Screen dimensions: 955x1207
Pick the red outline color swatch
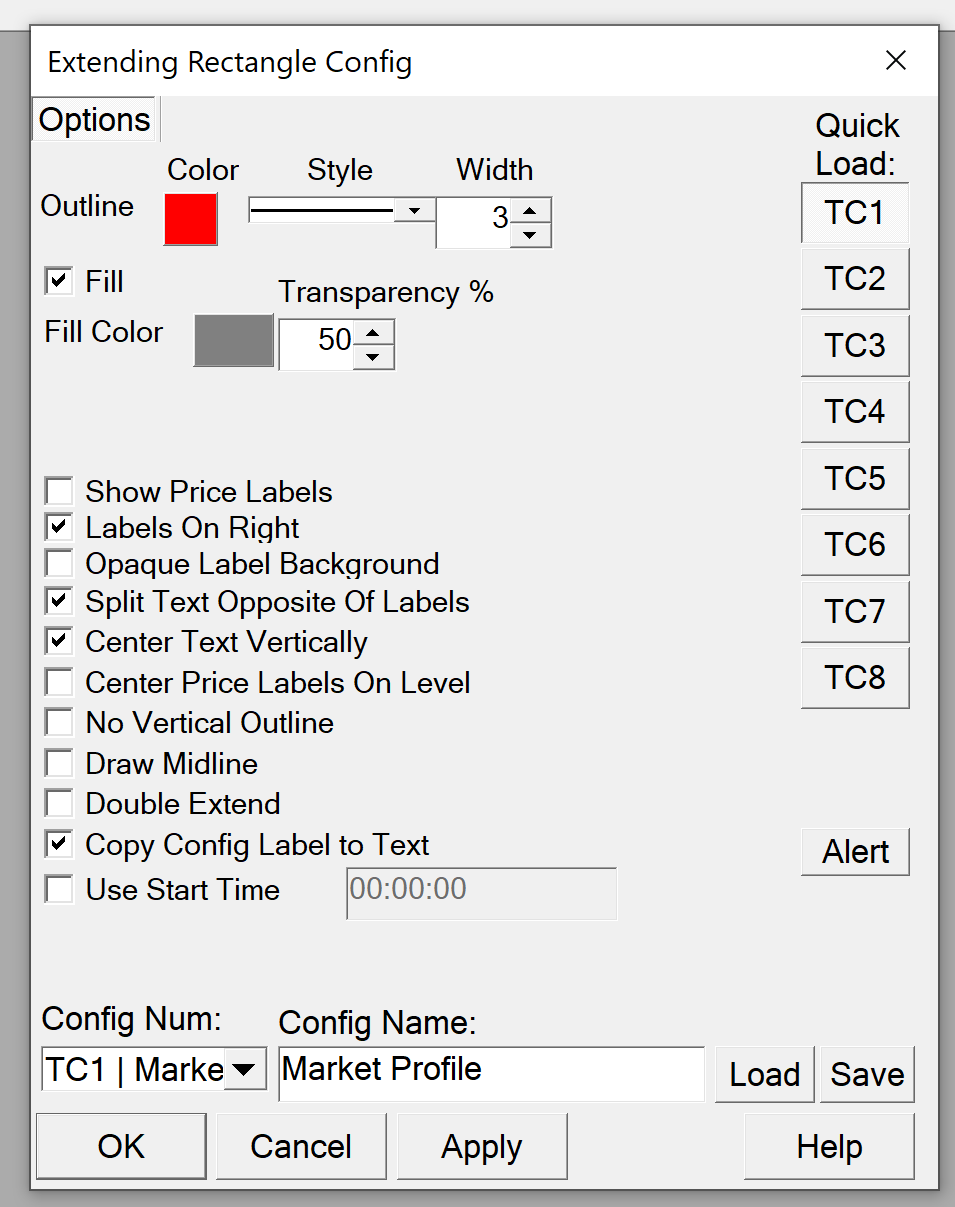click(191, 219)
